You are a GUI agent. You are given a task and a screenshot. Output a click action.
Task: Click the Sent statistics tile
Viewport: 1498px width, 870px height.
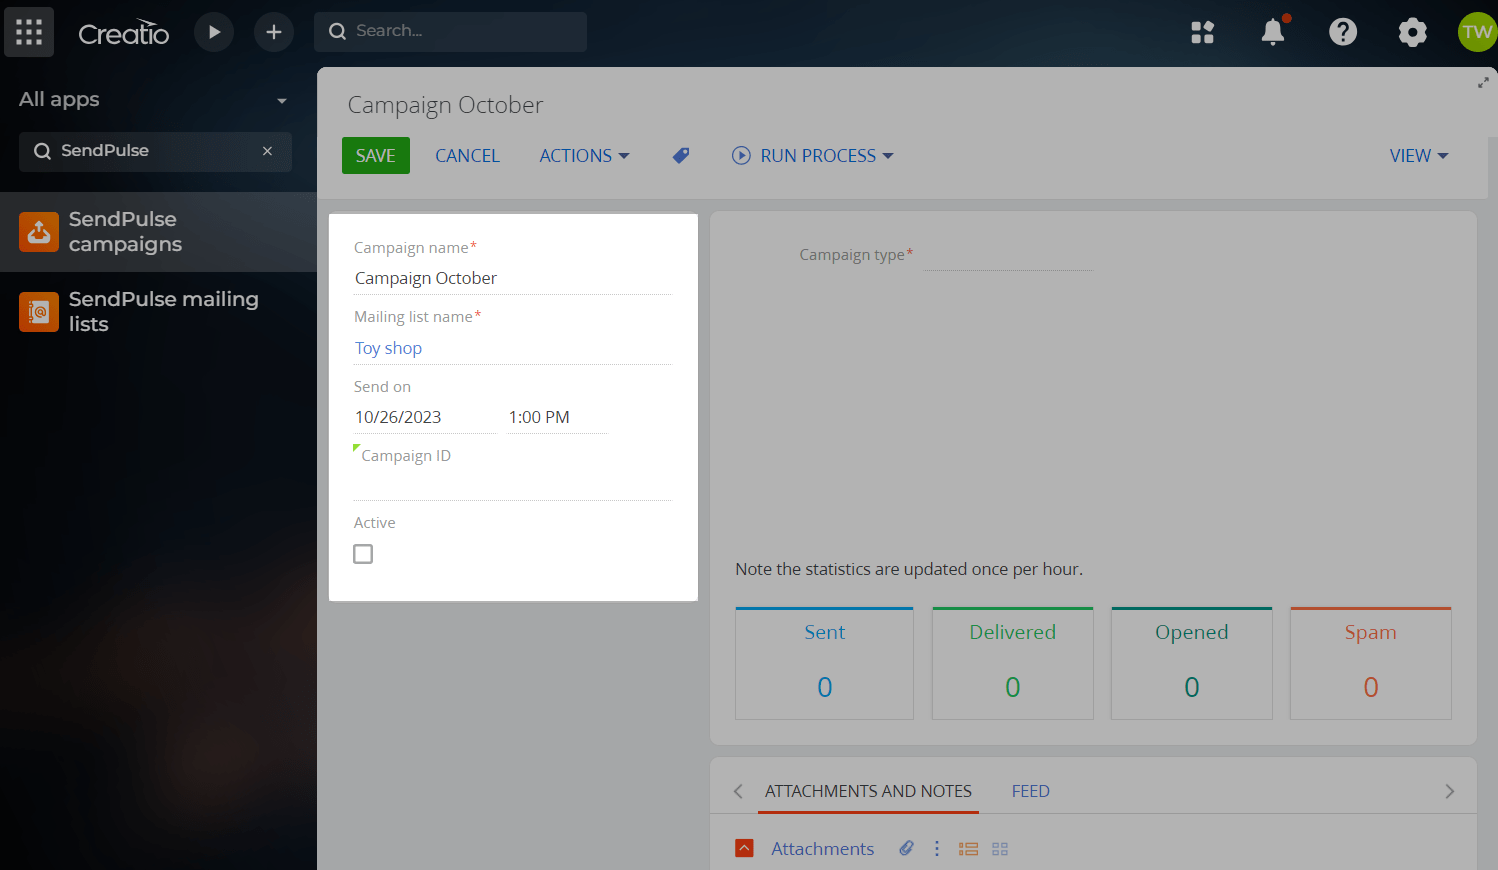pos(824,663)
